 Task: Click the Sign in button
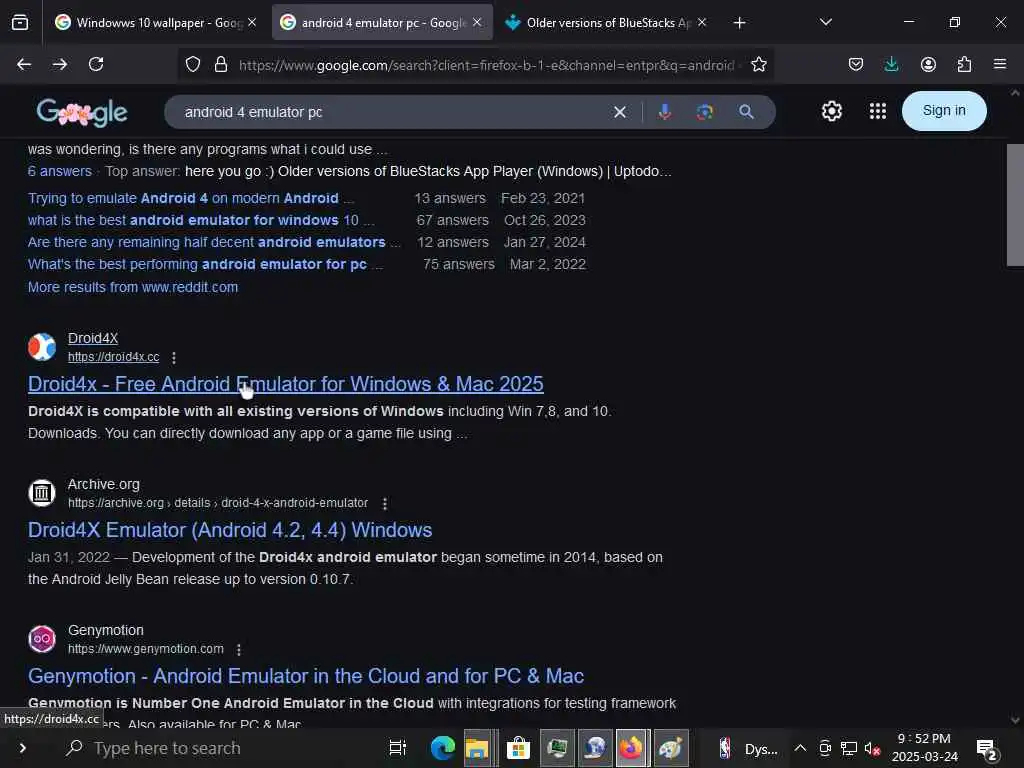[x=944, y=111]
